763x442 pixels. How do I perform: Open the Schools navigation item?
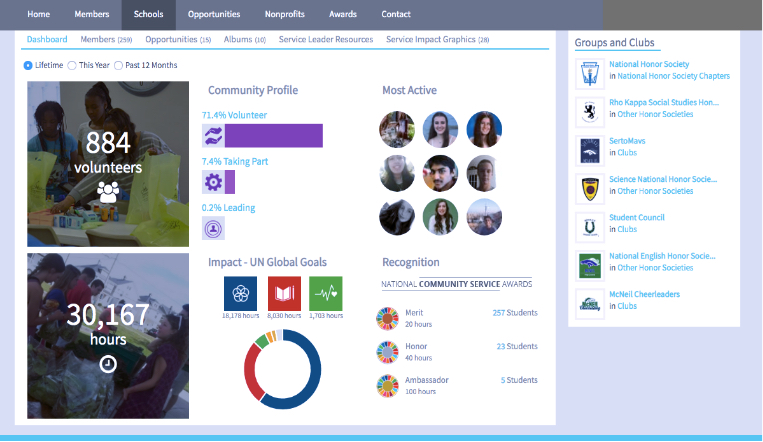point(148,15)
